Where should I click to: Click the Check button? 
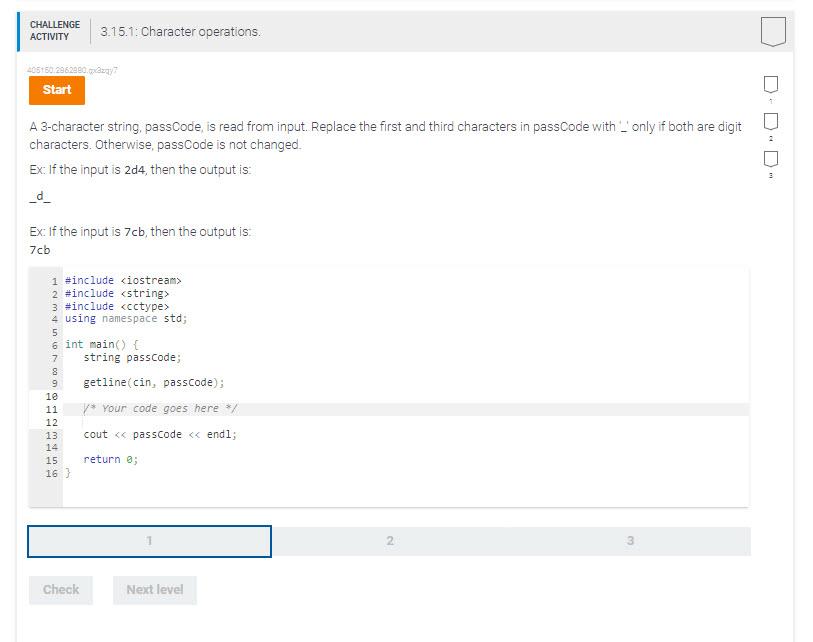tap(60, 590)
